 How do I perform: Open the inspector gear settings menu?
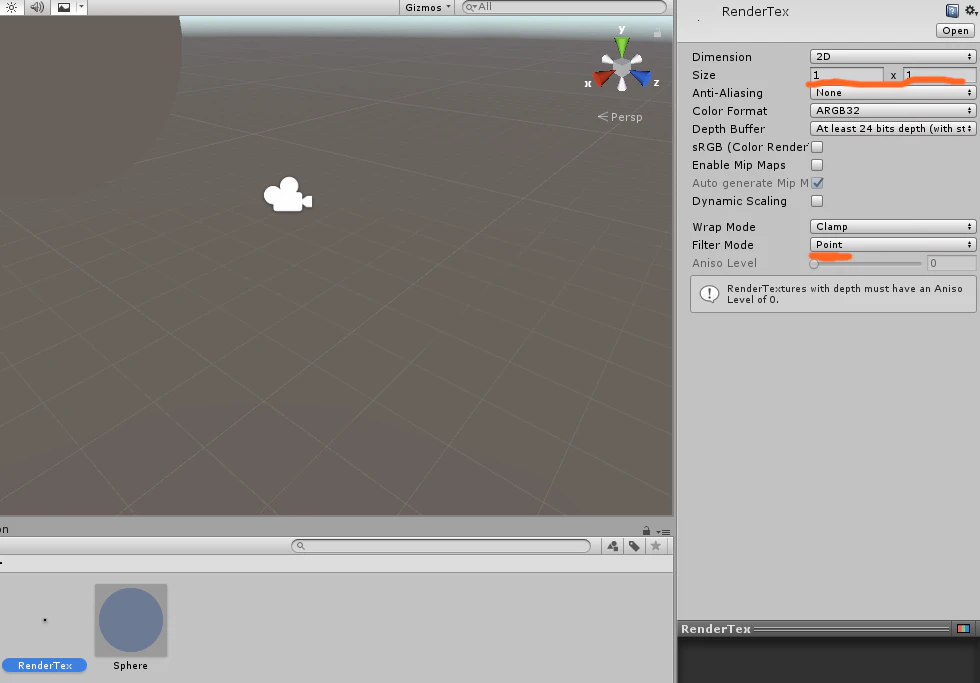coord(971,10)
